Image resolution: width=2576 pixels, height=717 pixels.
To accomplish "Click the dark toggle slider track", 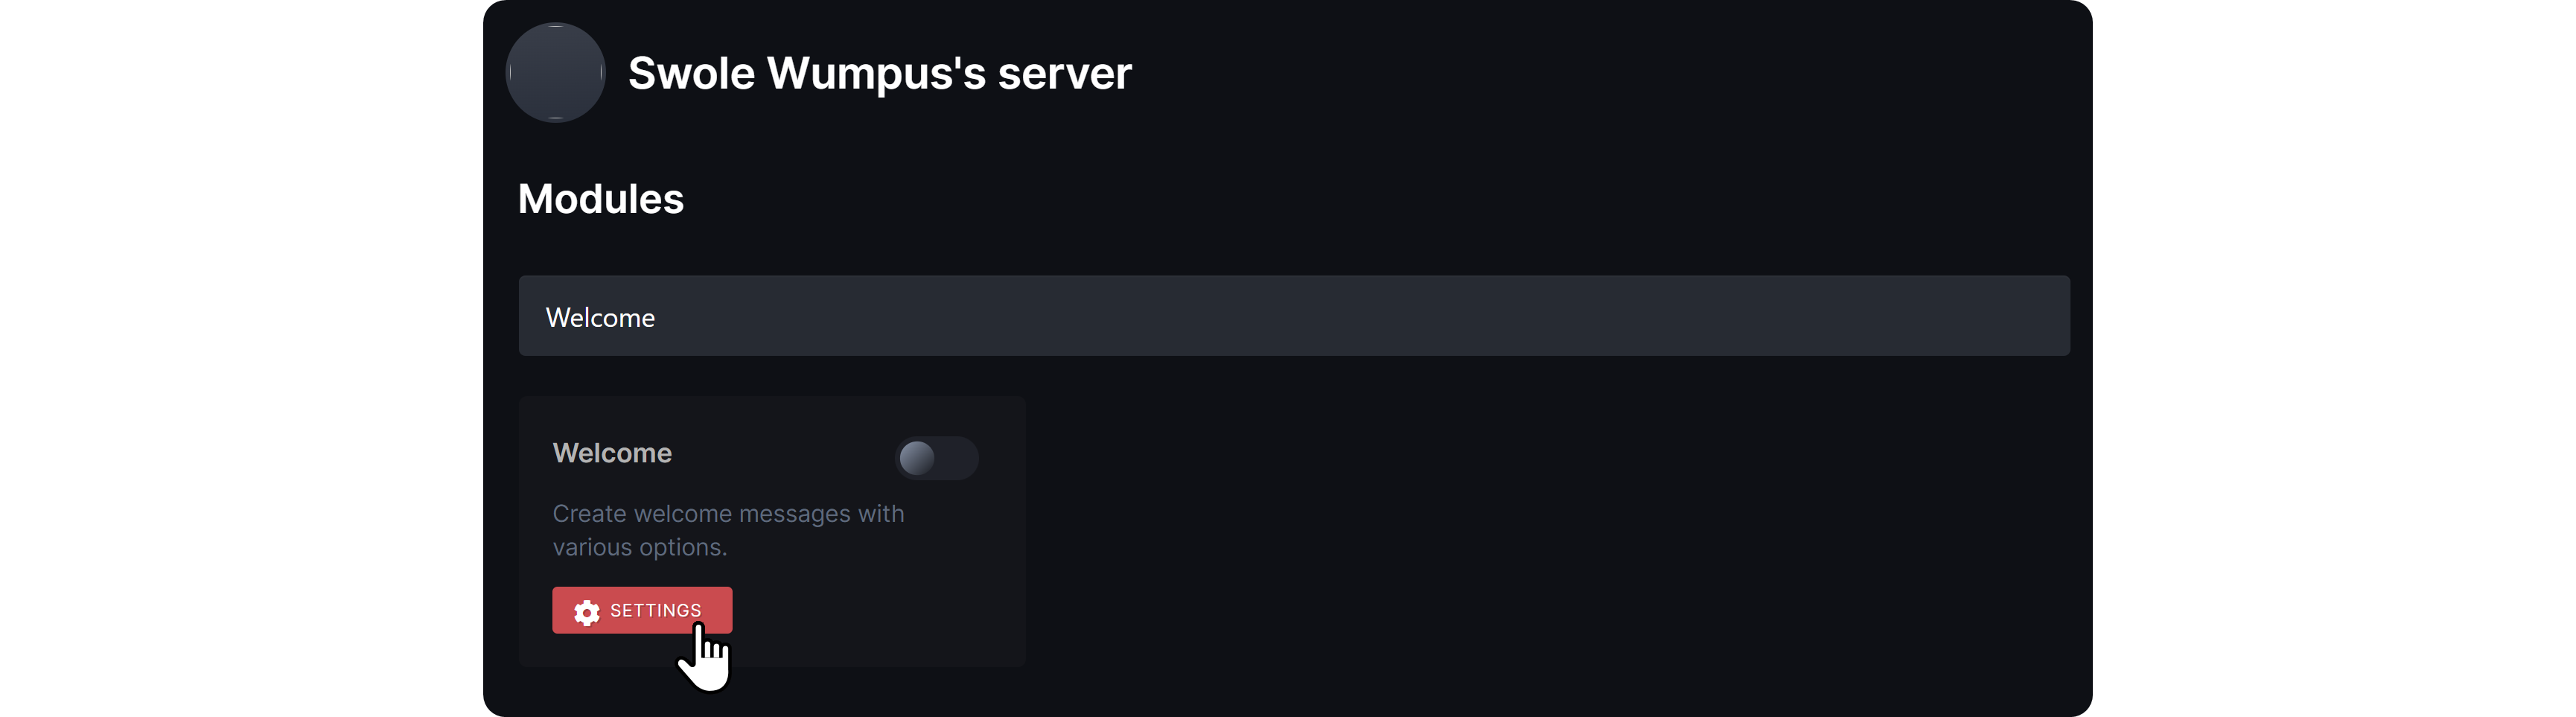I will 936,458.
